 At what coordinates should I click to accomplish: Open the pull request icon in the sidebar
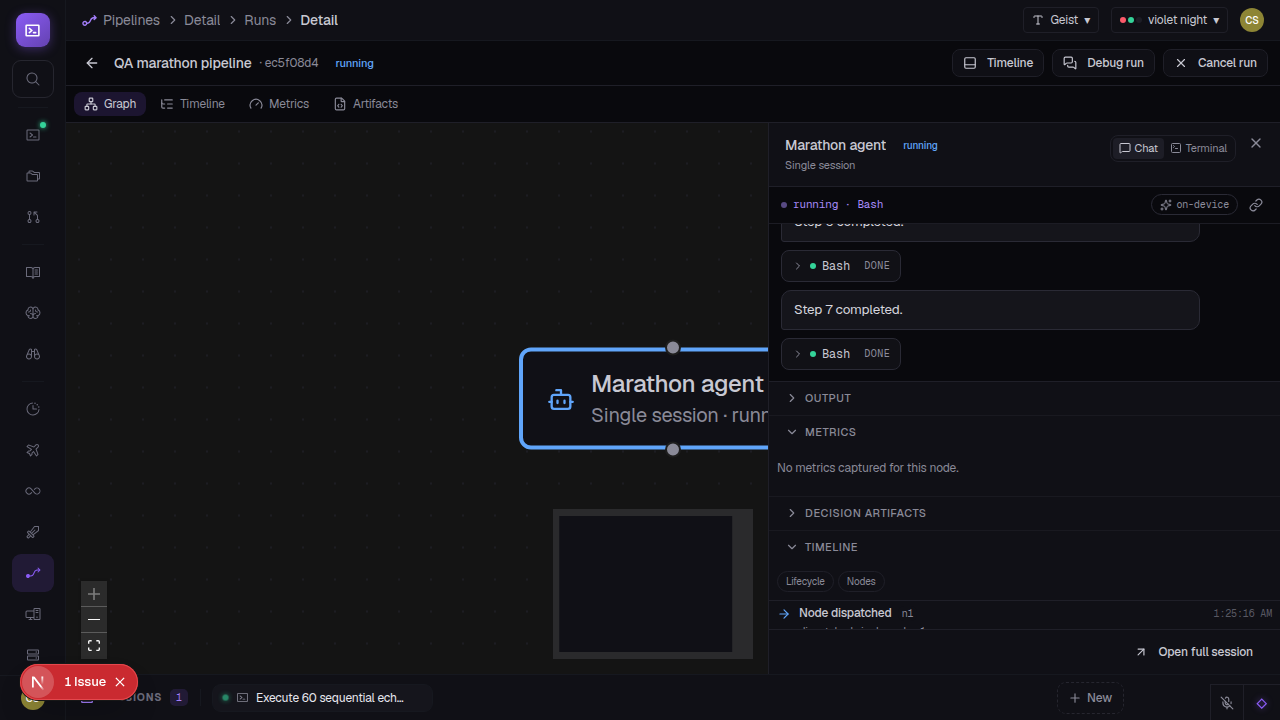[x=33, y=217]
